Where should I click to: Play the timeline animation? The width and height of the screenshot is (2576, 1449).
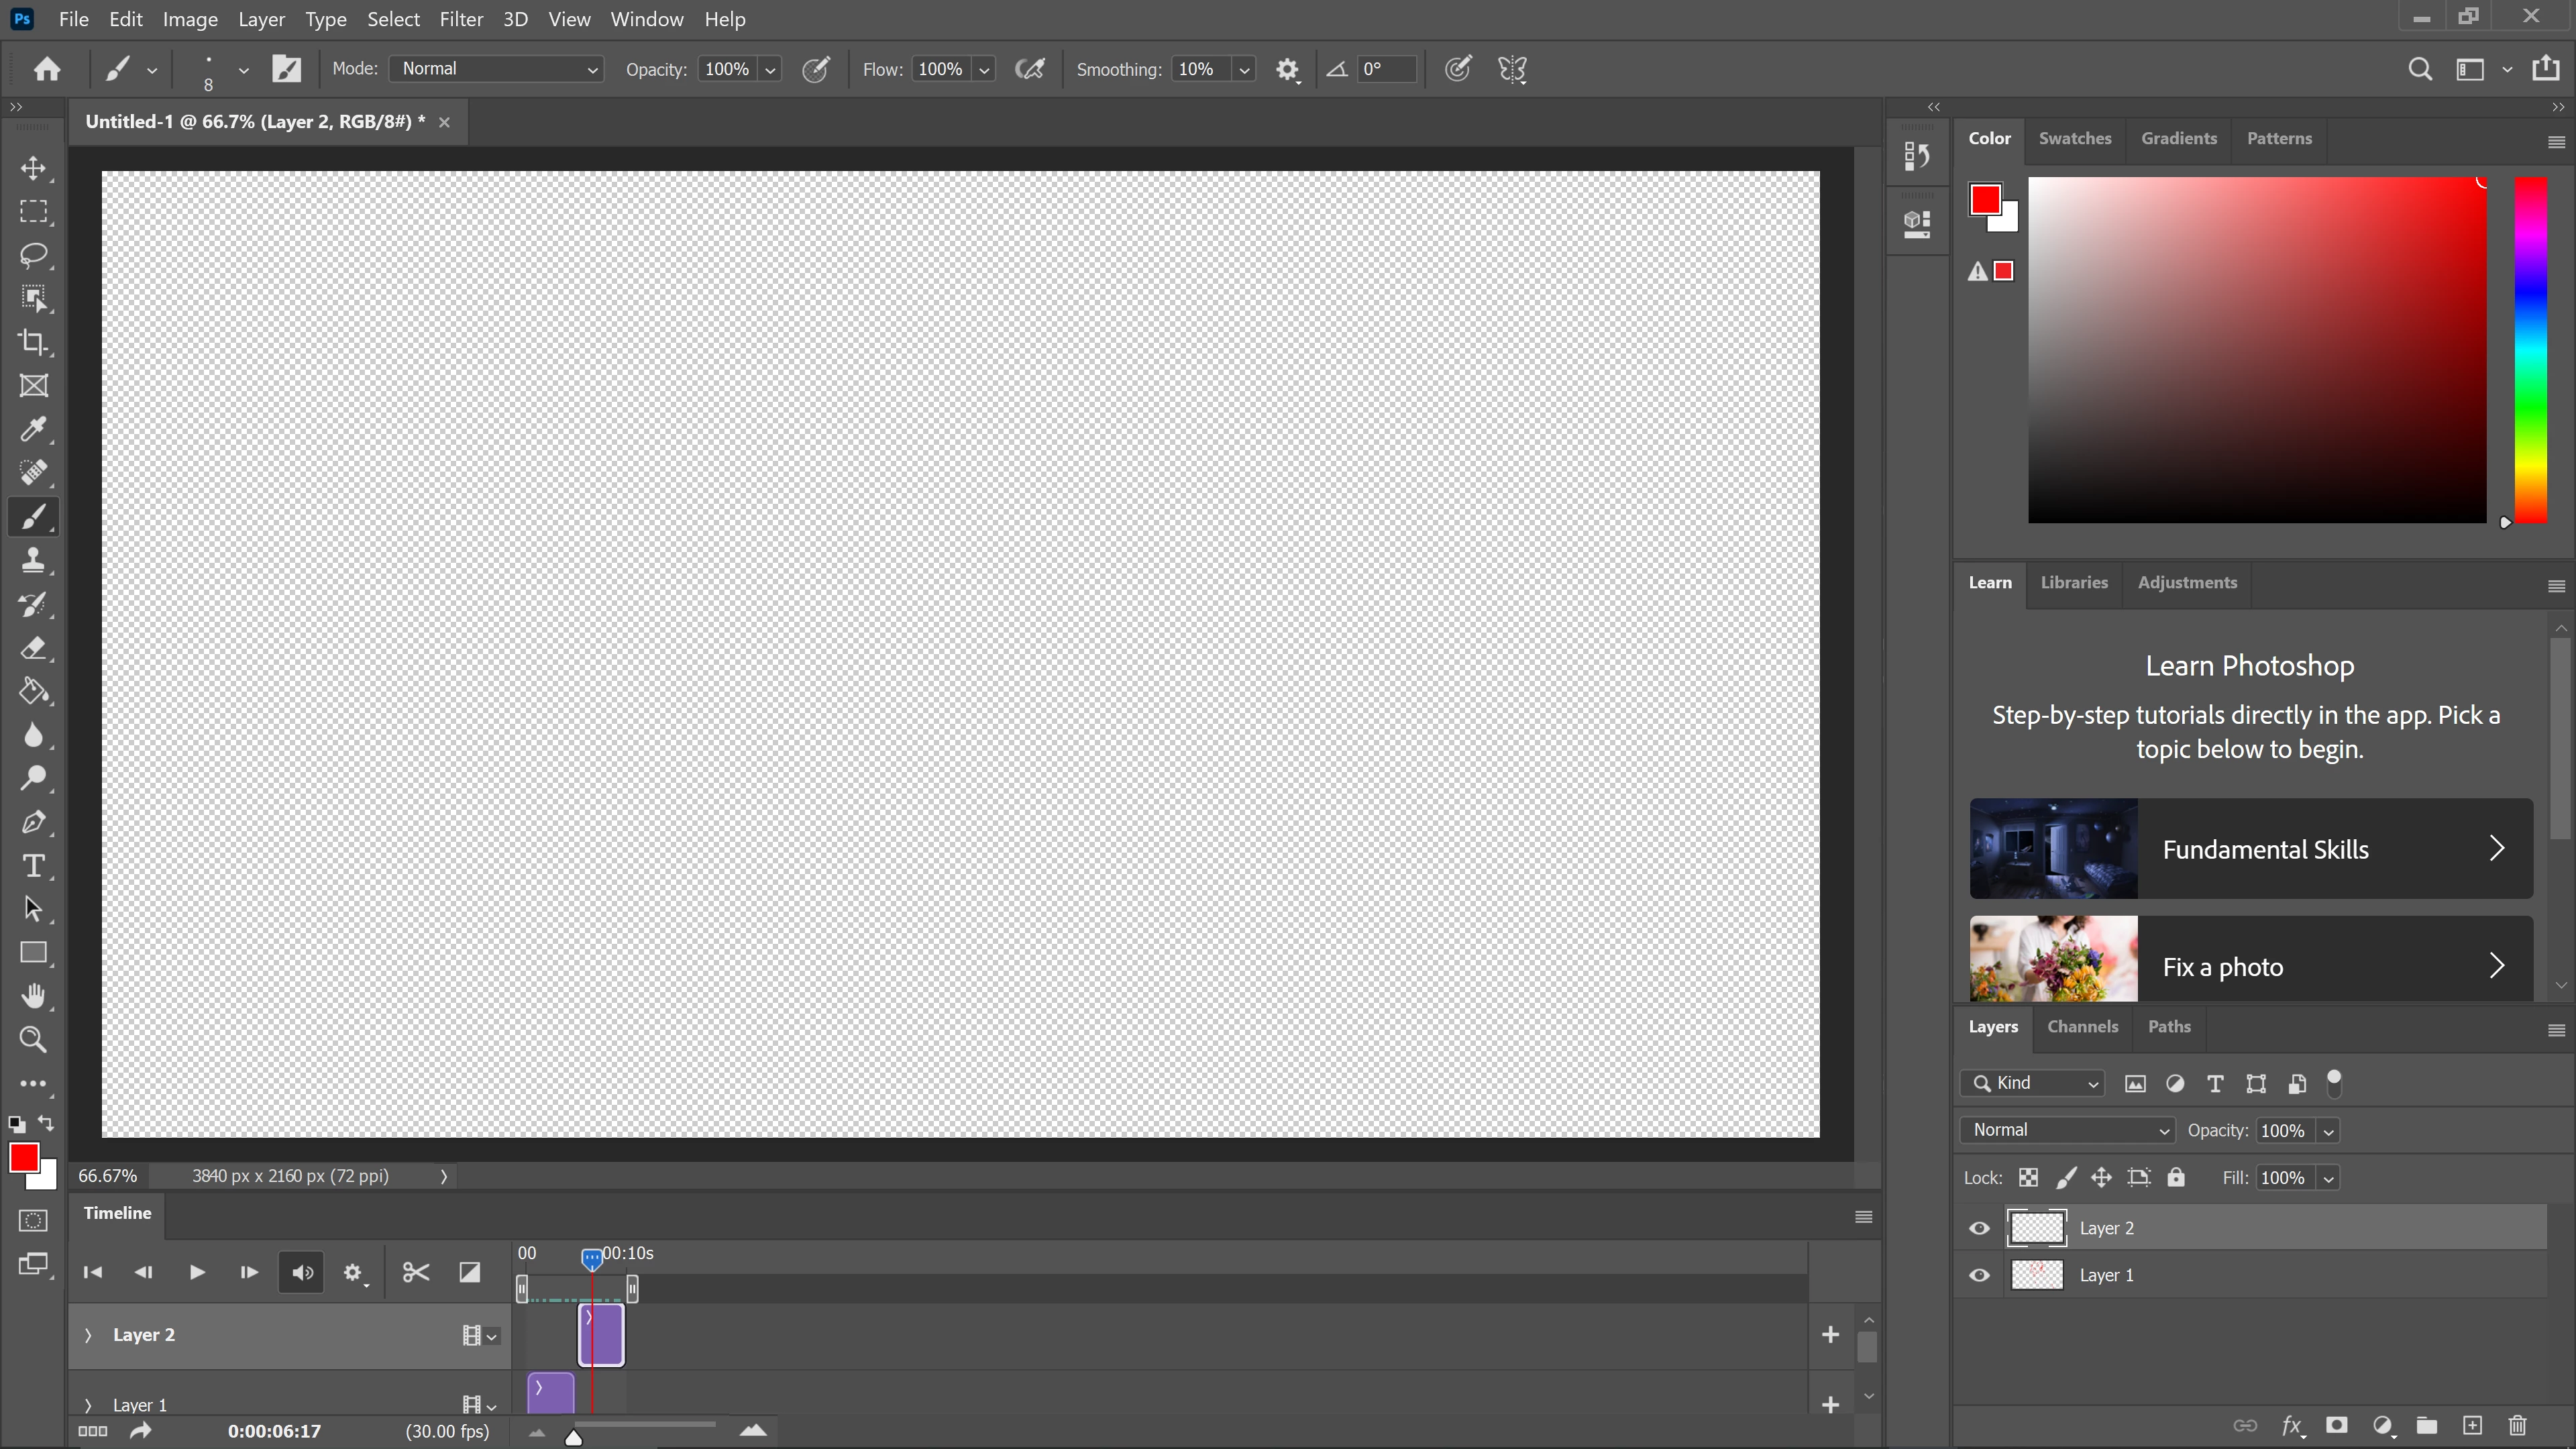[x=196, y=1273]
